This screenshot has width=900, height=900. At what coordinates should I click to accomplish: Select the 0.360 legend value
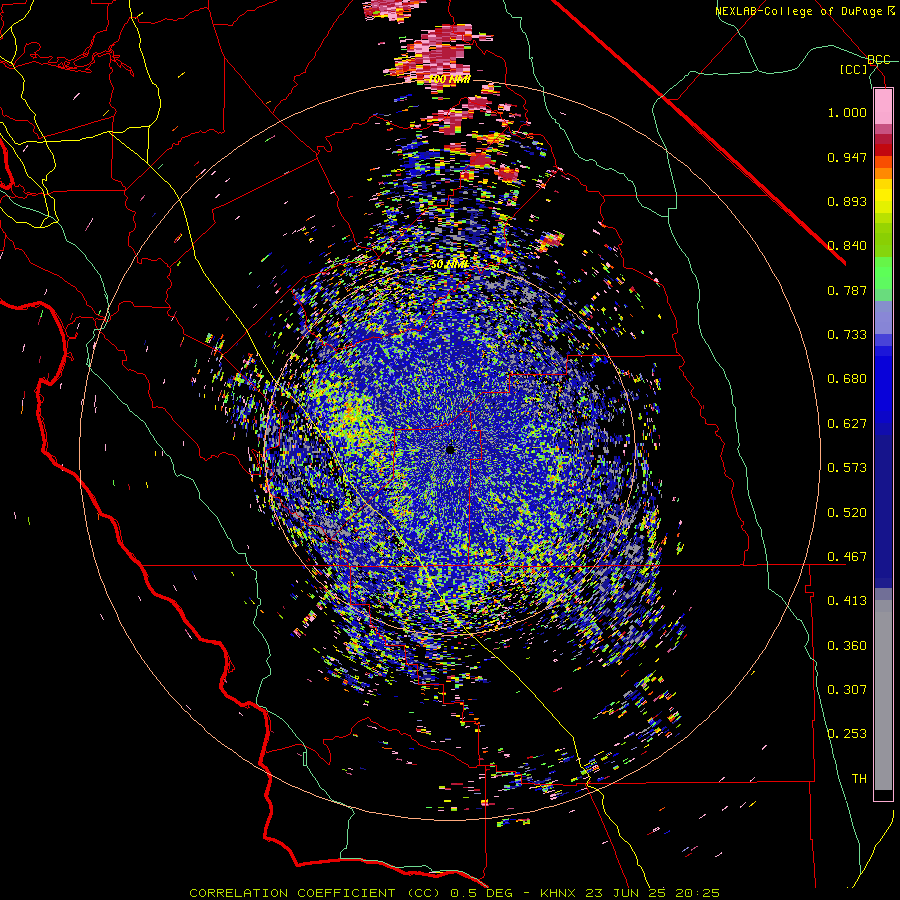[847, 646]
